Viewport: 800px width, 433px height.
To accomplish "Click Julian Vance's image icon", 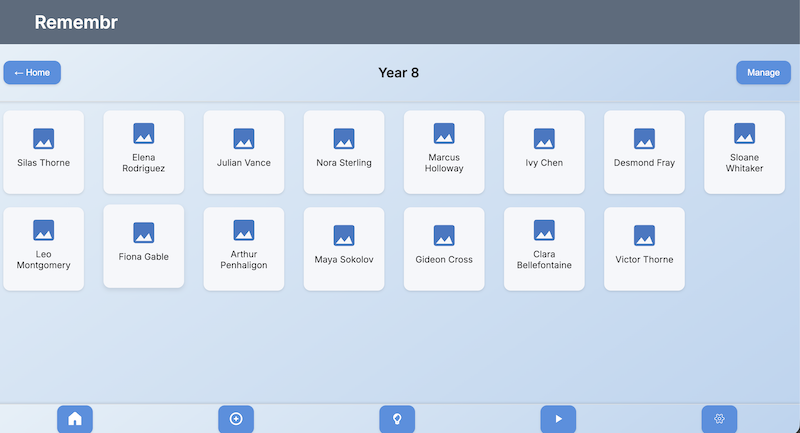I will [x=243, y=138].
